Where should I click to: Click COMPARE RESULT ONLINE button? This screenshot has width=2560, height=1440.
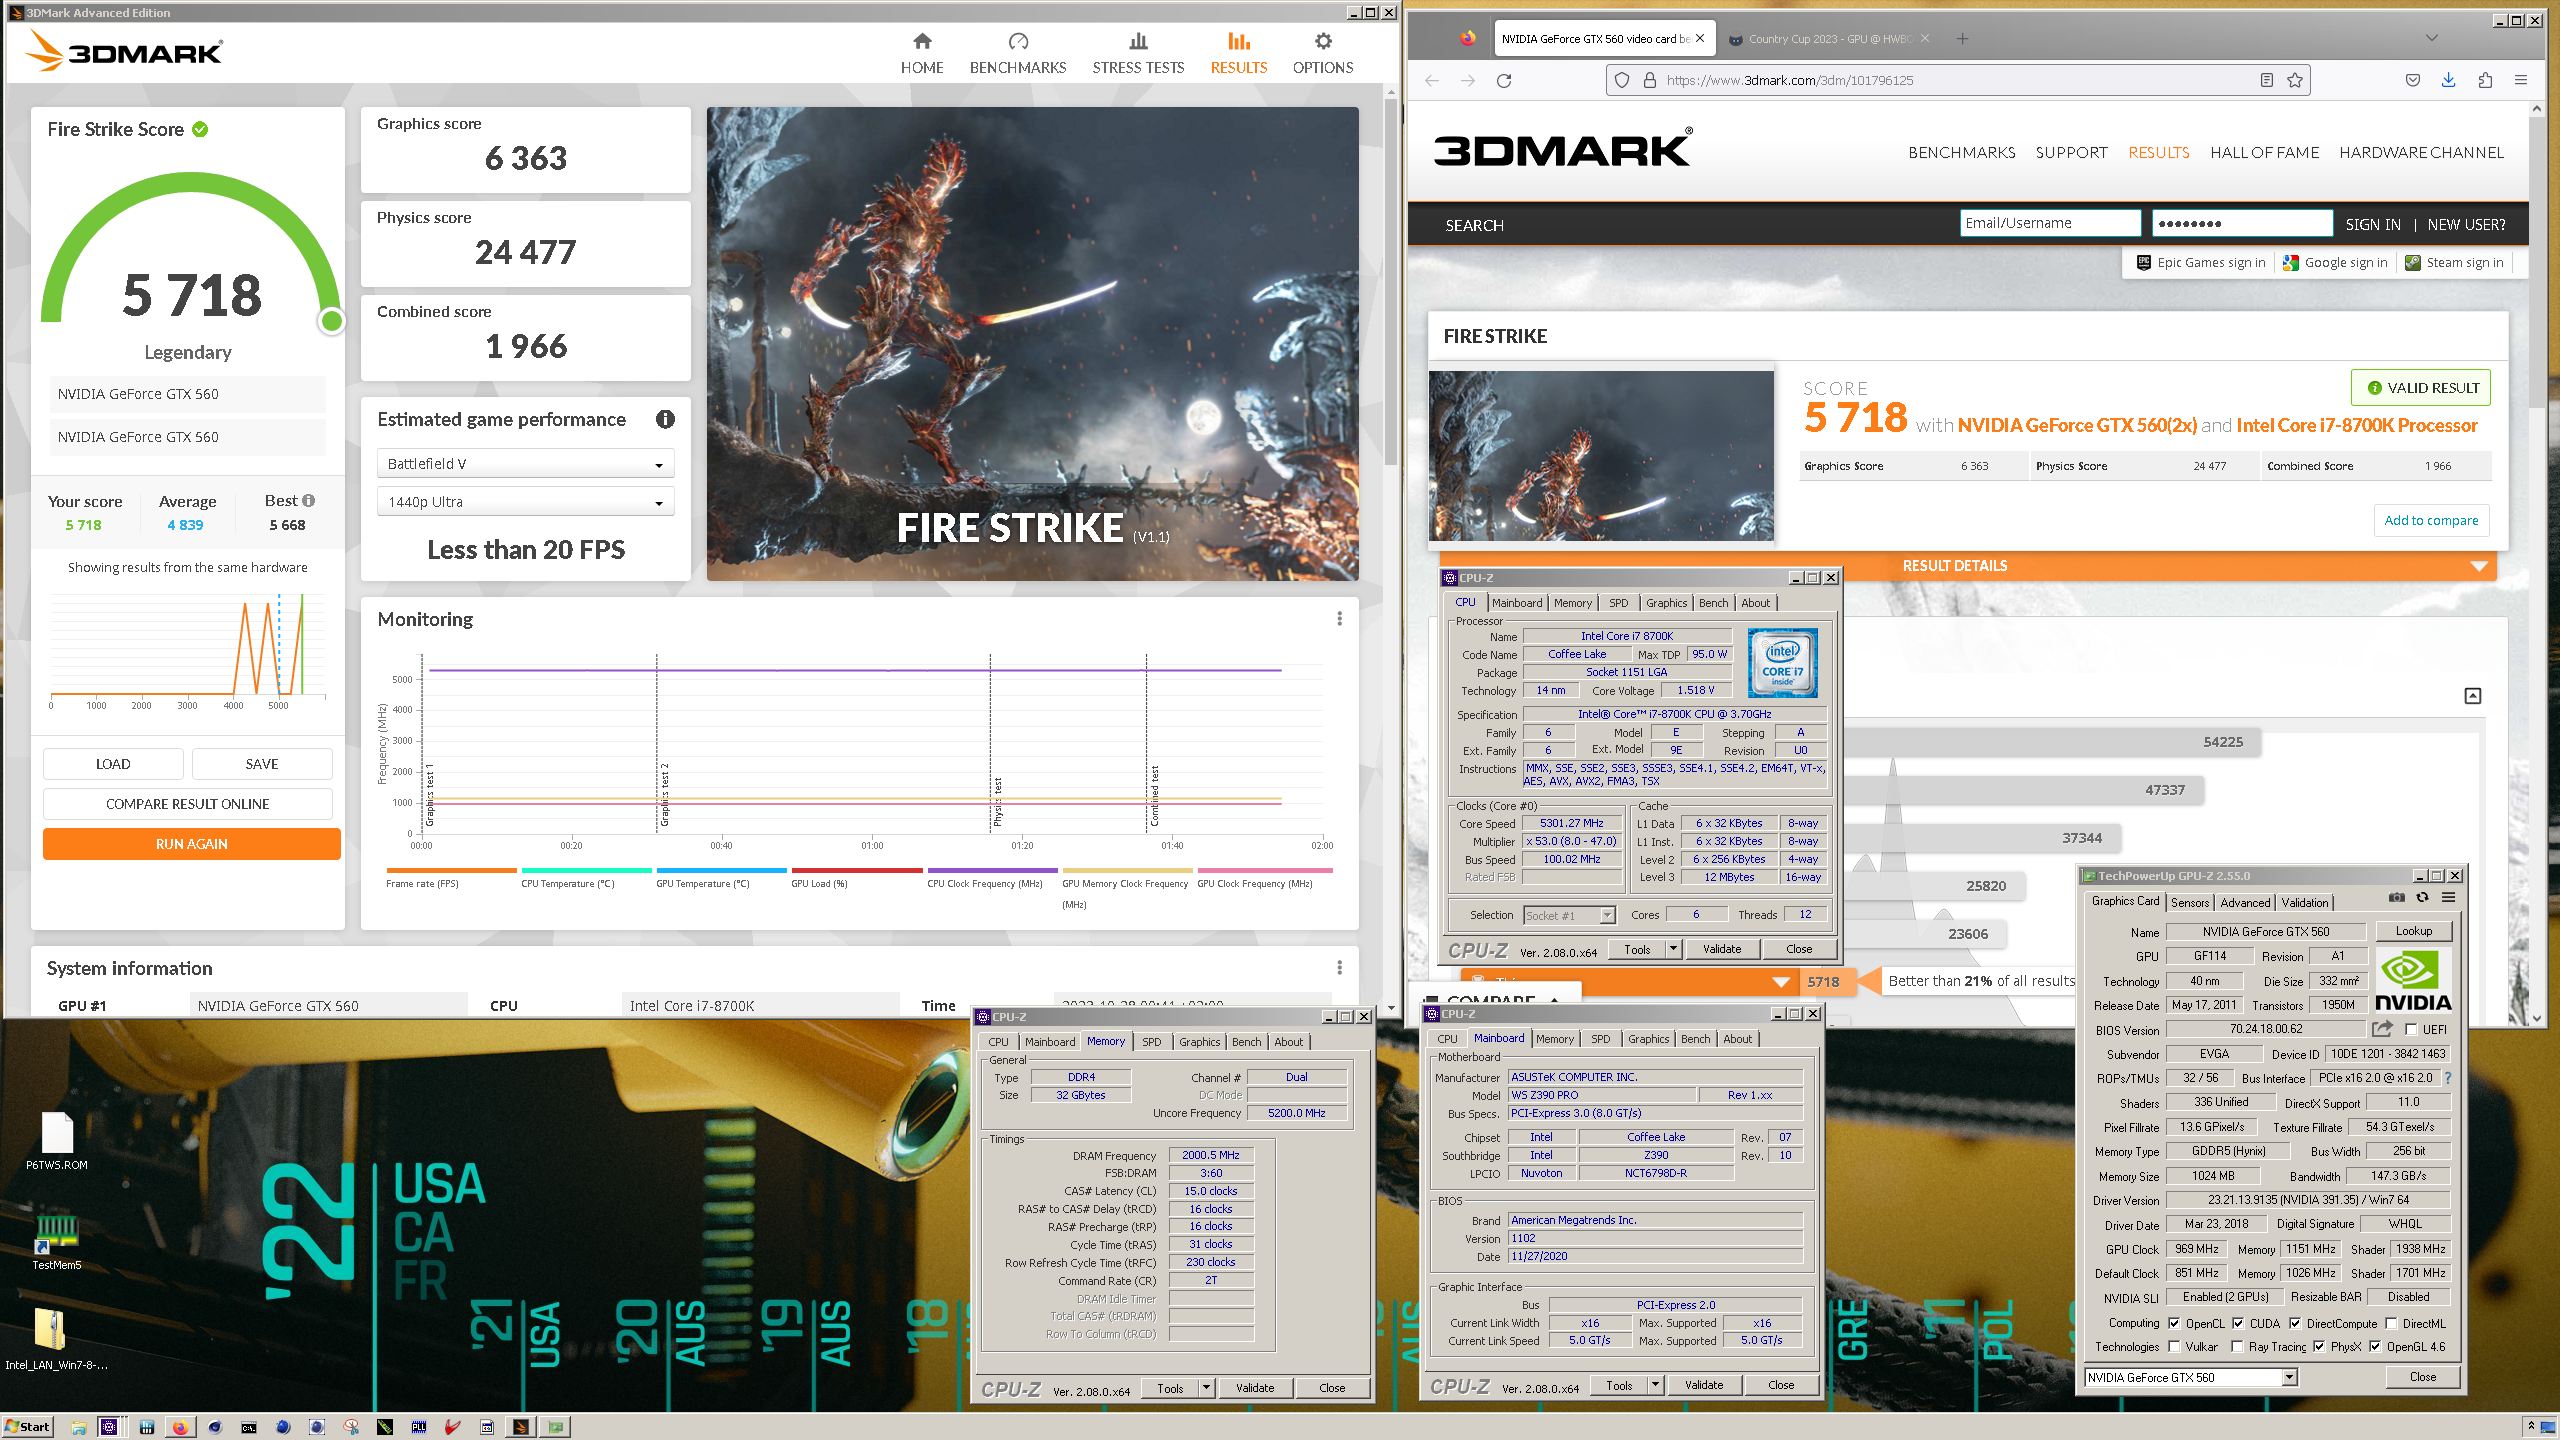188,804
